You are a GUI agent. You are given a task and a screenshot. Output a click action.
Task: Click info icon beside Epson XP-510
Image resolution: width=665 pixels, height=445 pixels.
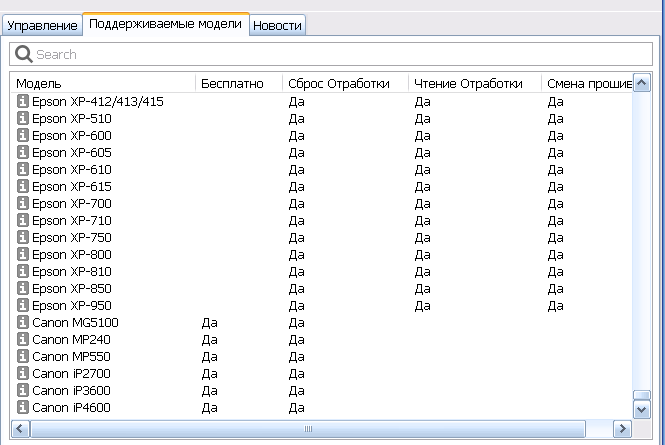coord(22,118)
